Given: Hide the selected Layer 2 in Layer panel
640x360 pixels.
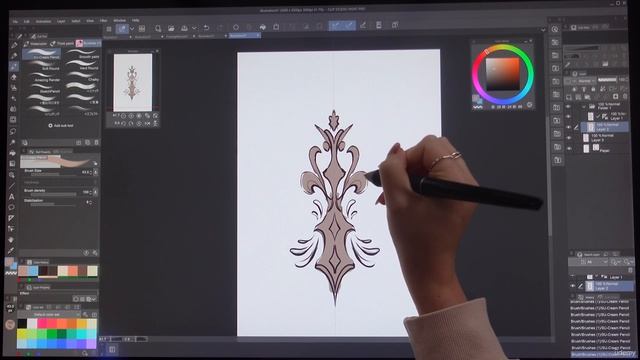Looking at the screenshot, I should coord(569,127).
